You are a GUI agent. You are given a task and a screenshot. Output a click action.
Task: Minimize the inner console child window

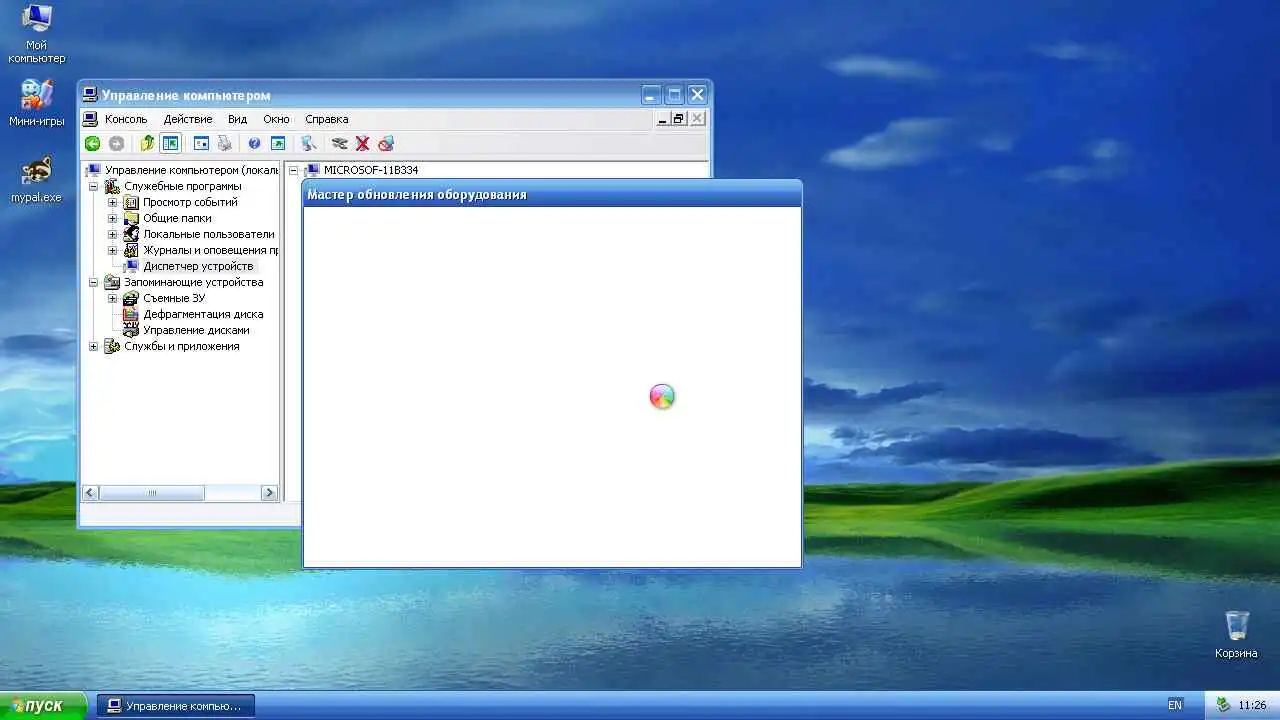pos(662,119)
